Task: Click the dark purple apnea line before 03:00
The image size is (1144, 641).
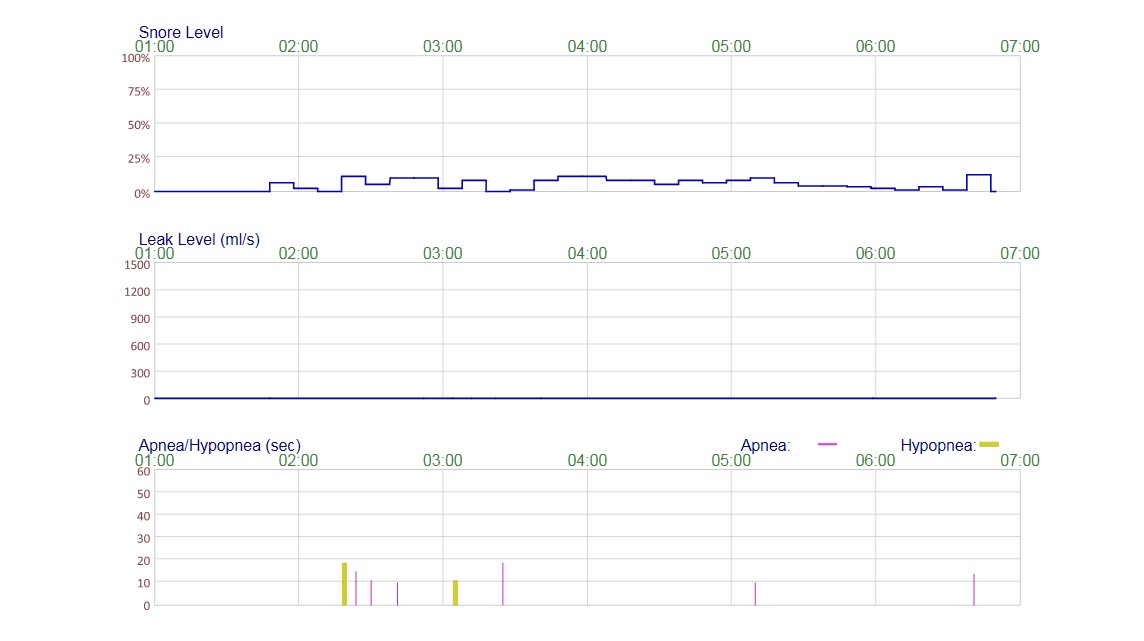Action: [x=398, y=594]
